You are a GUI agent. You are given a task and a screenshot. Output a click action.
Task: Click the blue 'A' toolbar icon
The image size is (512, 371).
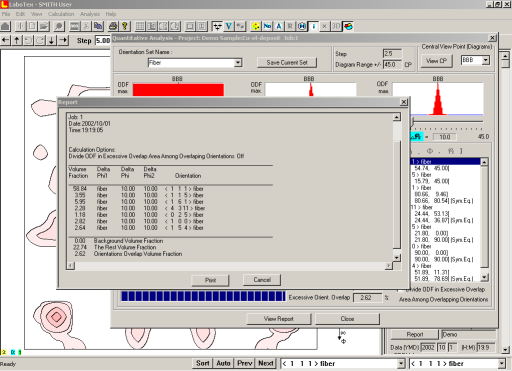click(279, 26)
